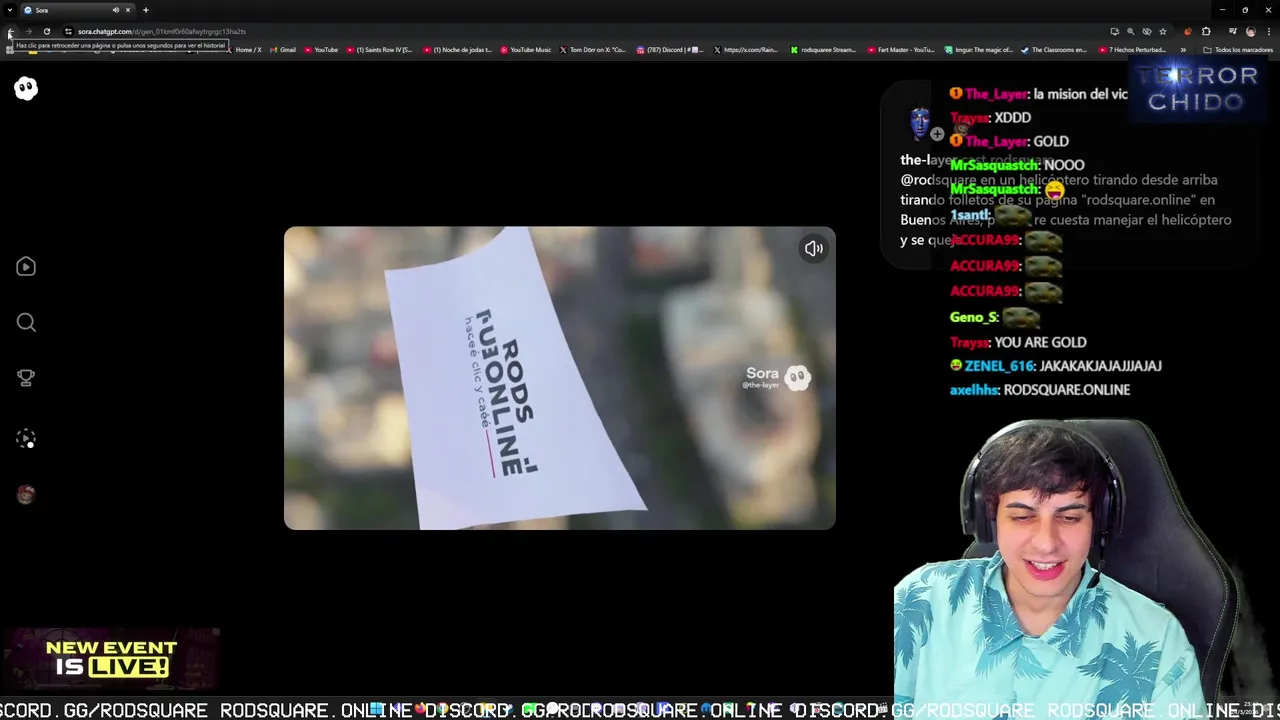The width and height of the screenshot is (1280, 720).
Task: Open the Tom Dörr on X bookmark
Action: pos(592,50)
